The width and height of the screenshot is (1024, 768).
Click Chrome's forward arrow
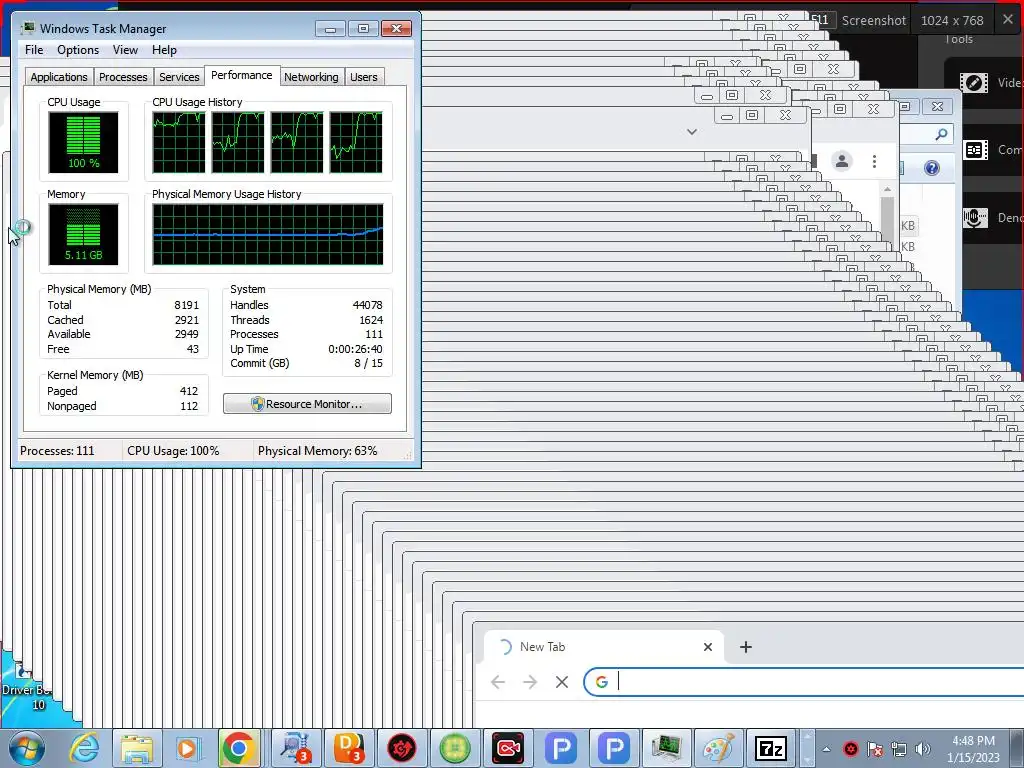530,682
